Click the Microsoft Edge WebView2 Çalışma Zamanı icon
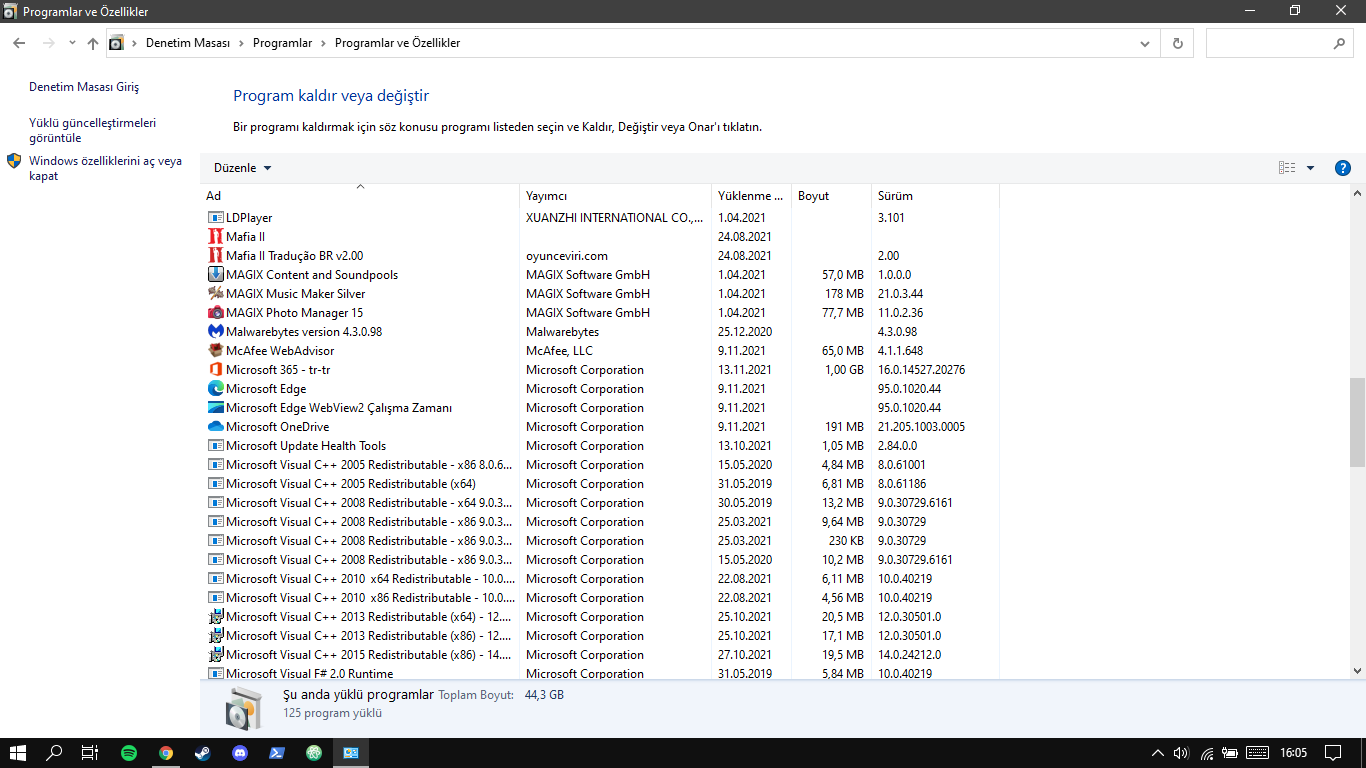Viewport: 1366px width, 768px height. click(x=215, y=407)
